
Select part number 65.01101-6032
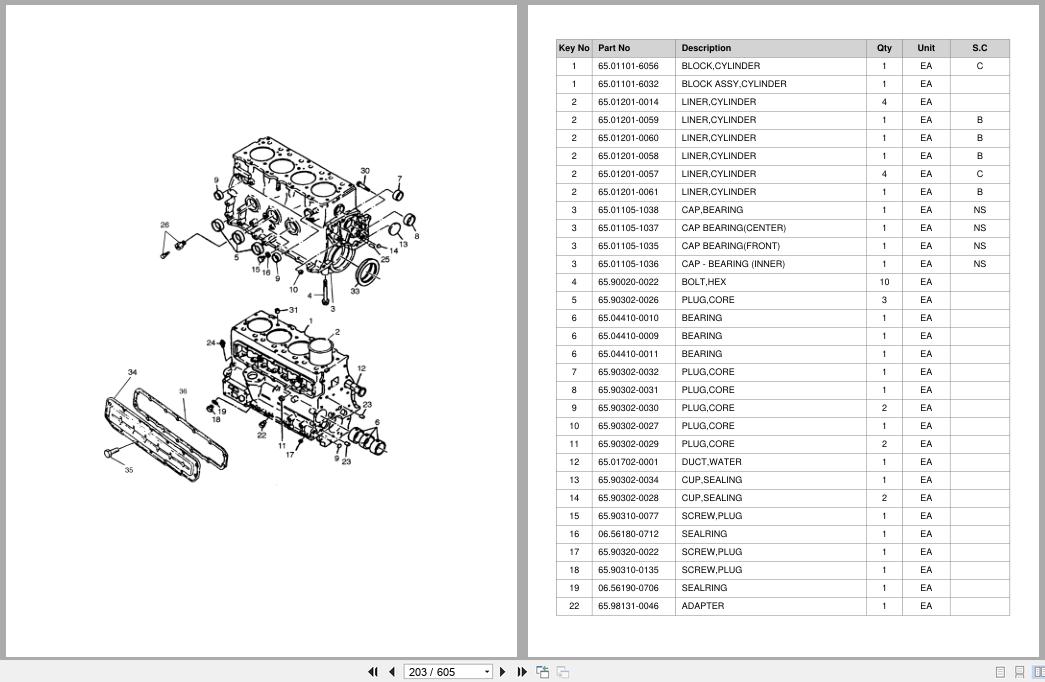click(x=628, y=84)
